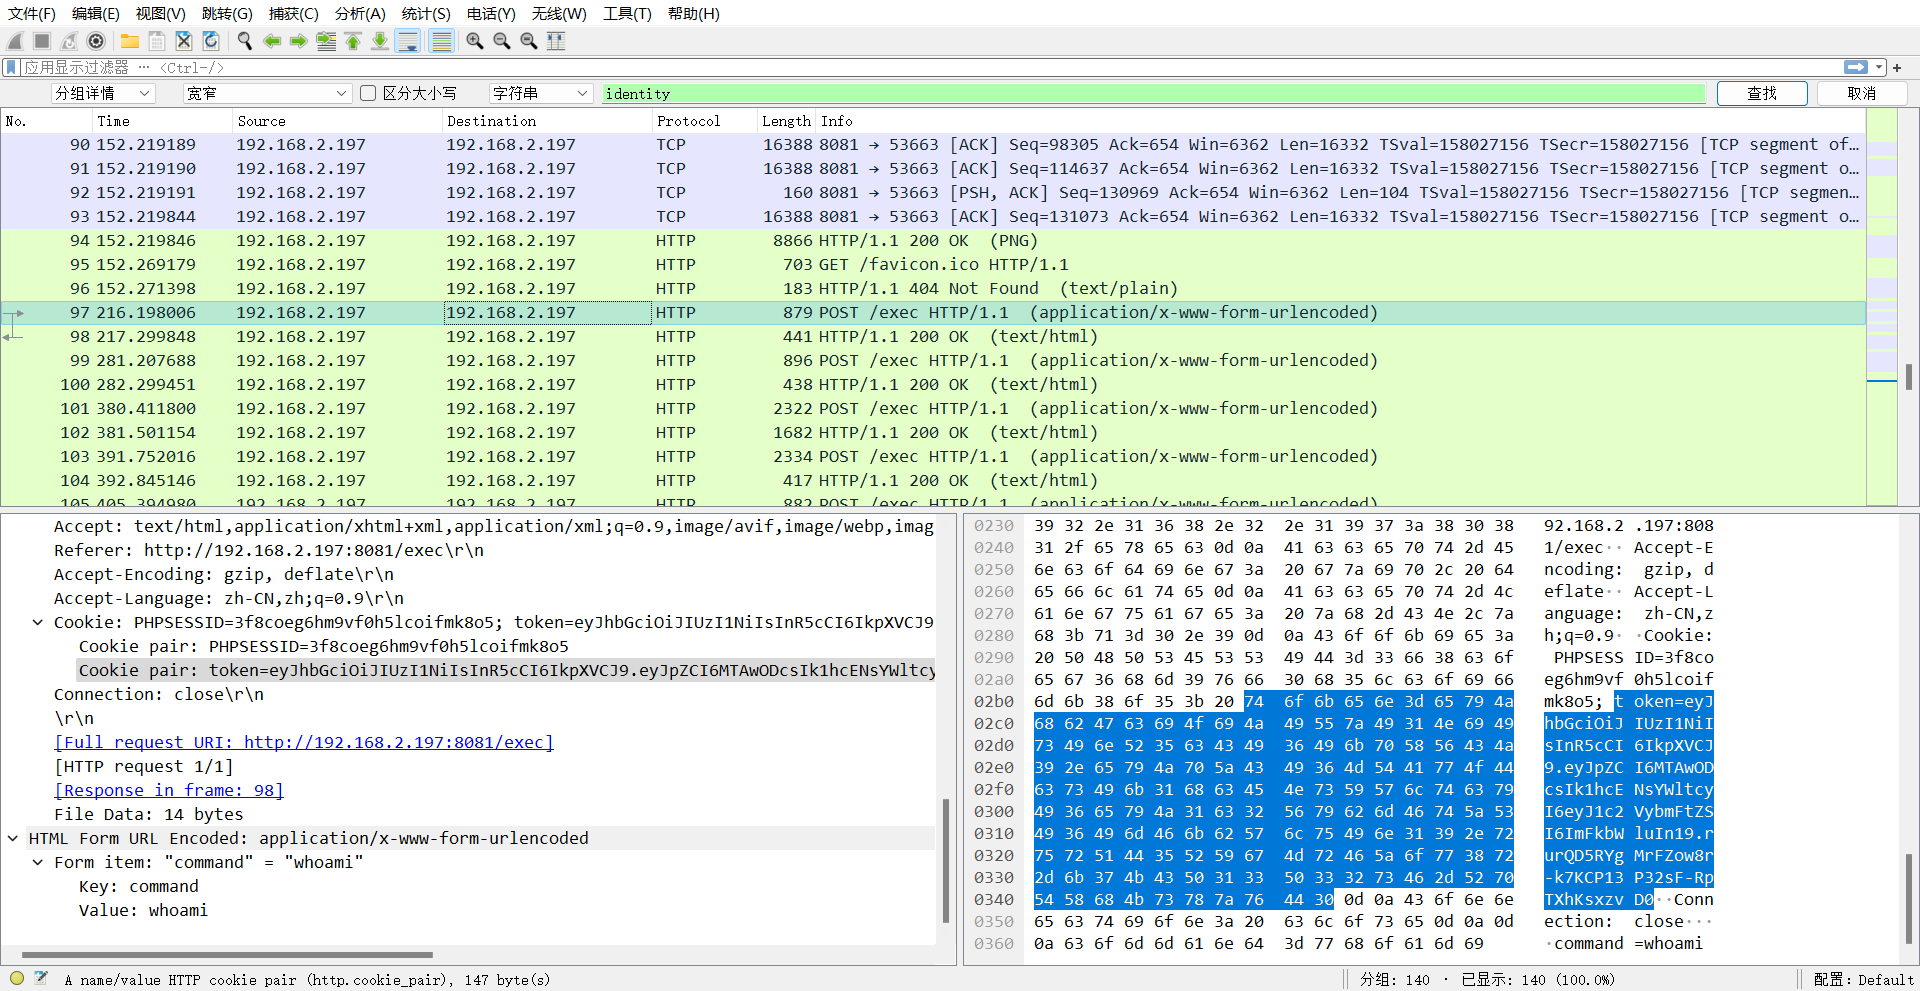Stop capture with the square icon
The image size is (1920, 991).
pyautogui.click(x=42, y=41)
